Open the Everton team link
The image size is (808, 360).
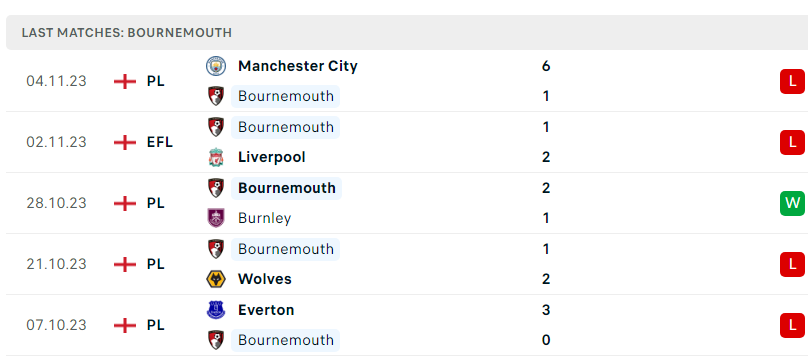click(266, 310)
